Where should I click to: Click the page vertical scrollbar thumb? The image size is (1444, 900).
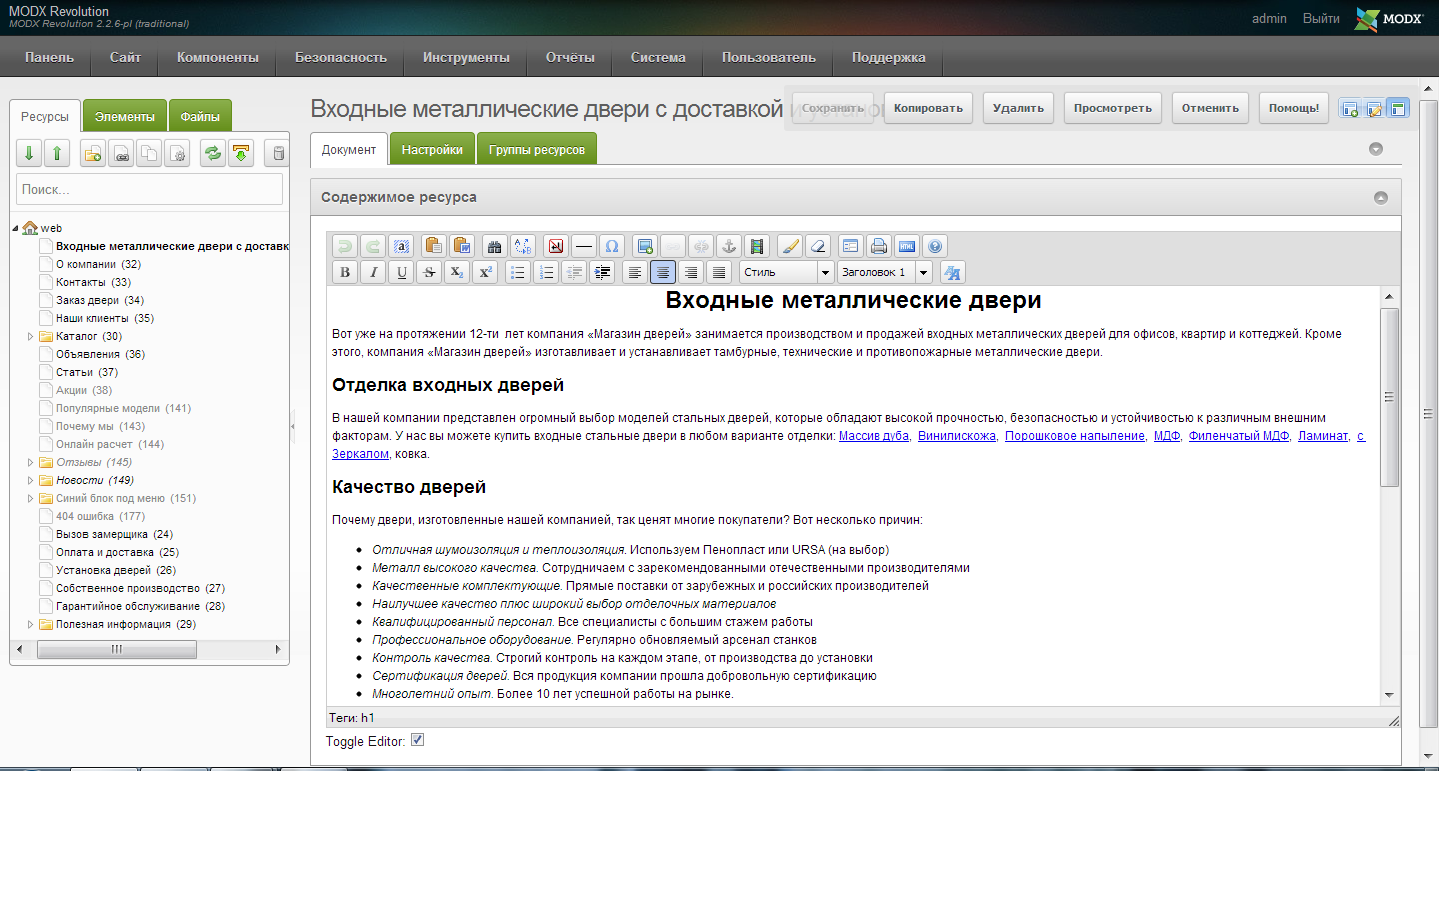(1429, 412)
